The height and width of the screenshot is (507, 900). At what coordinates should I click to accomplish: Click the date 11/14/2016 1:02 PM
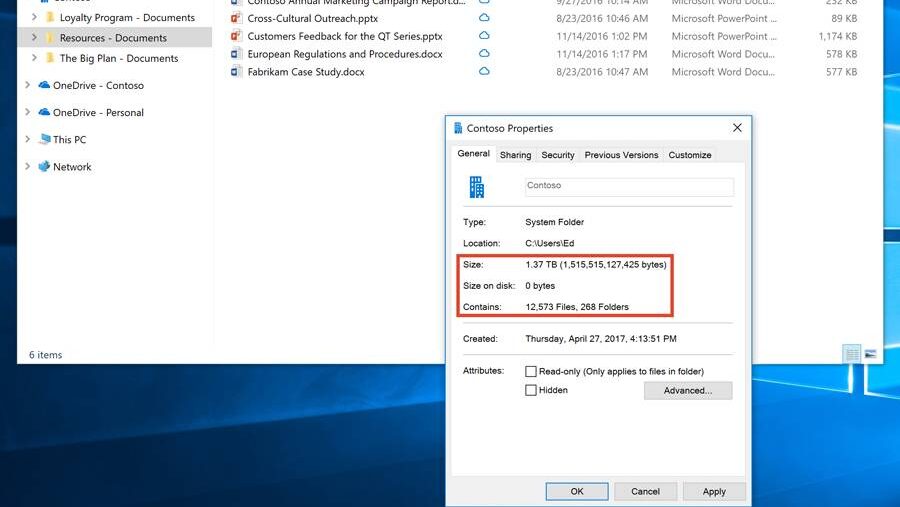pos(602,36)
